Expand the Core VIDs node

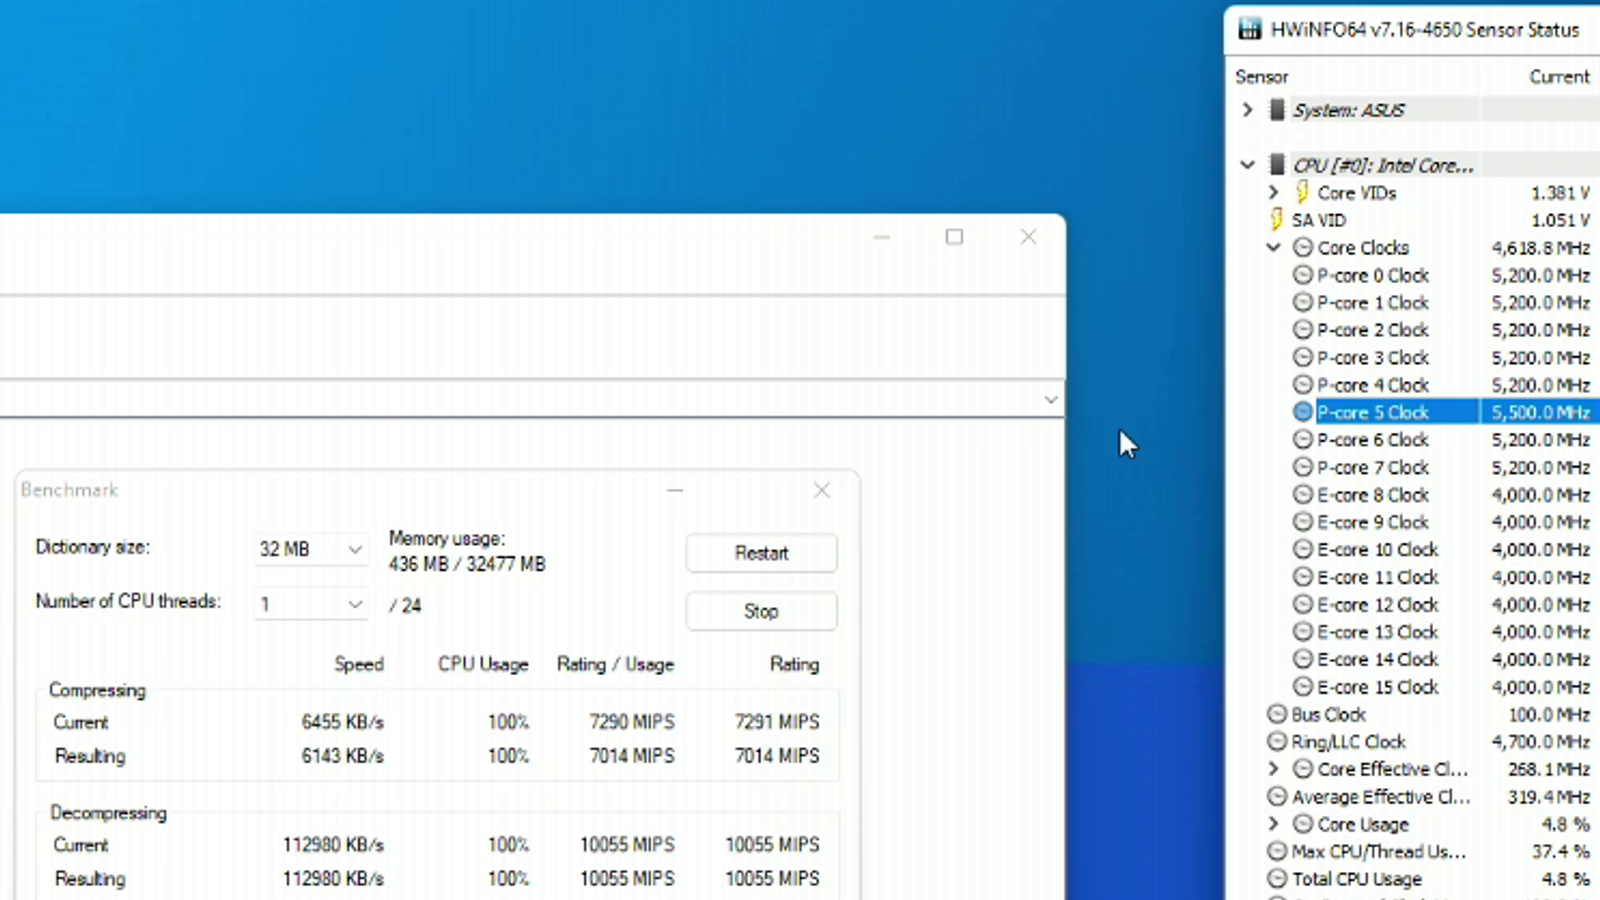pyautogui.click(x=1273, y=192)
